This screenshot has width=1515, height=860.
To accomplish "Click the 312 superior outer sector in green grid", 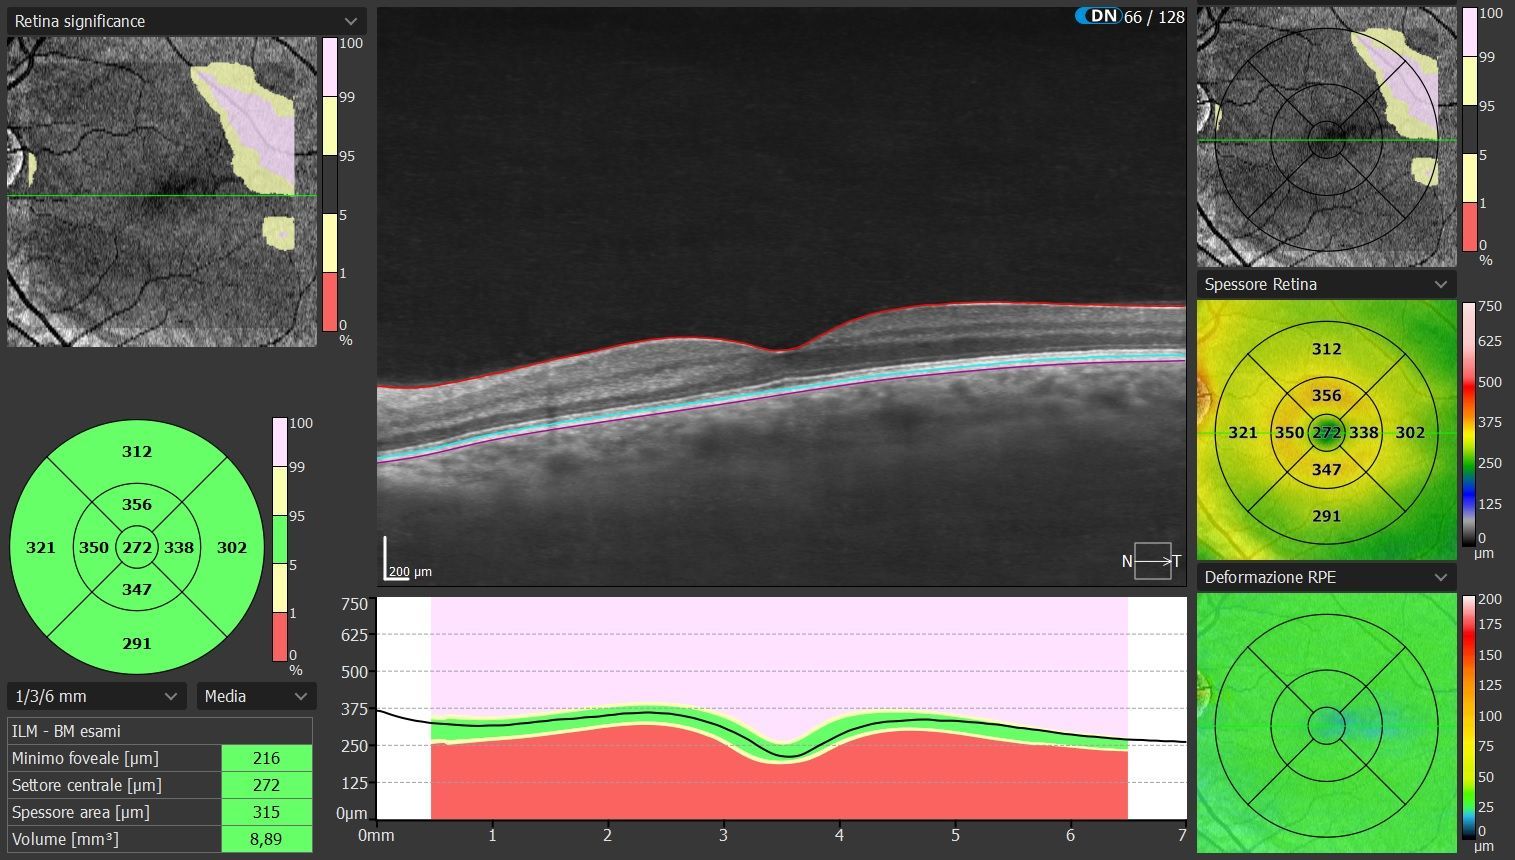I will (137, 451).
